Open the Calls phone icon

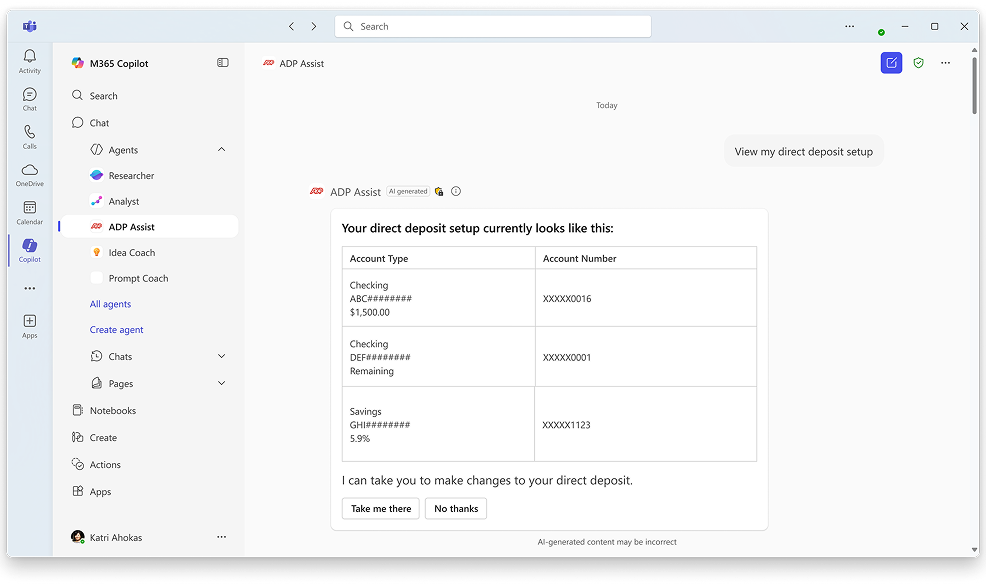pos(29,133)
